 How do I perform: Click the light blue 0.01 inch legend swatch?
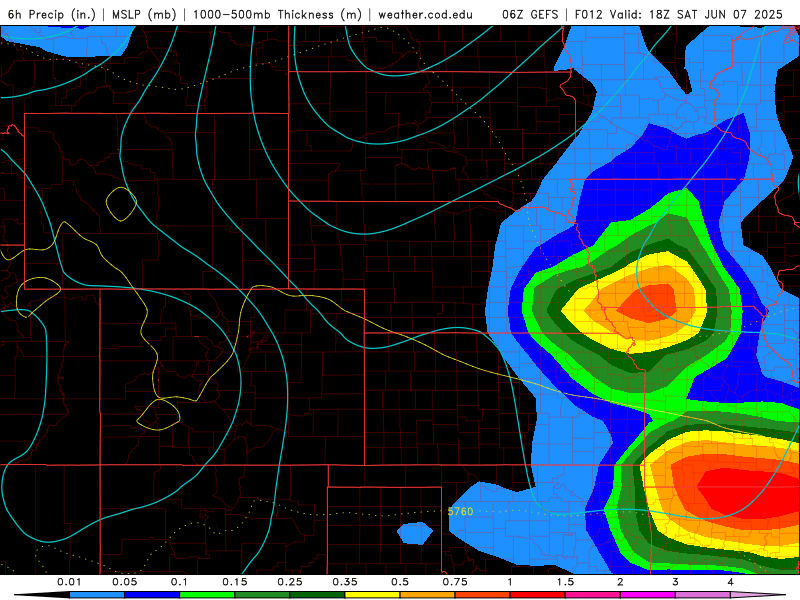coord(97,595)
